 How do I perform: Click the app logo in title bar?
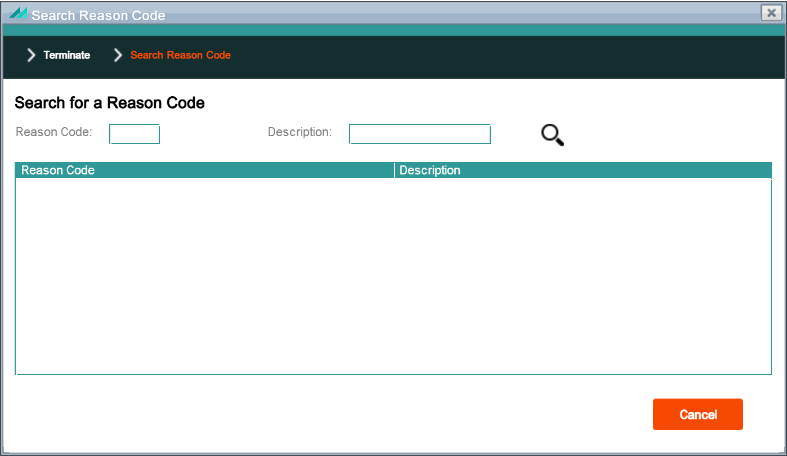click(18, 13)
